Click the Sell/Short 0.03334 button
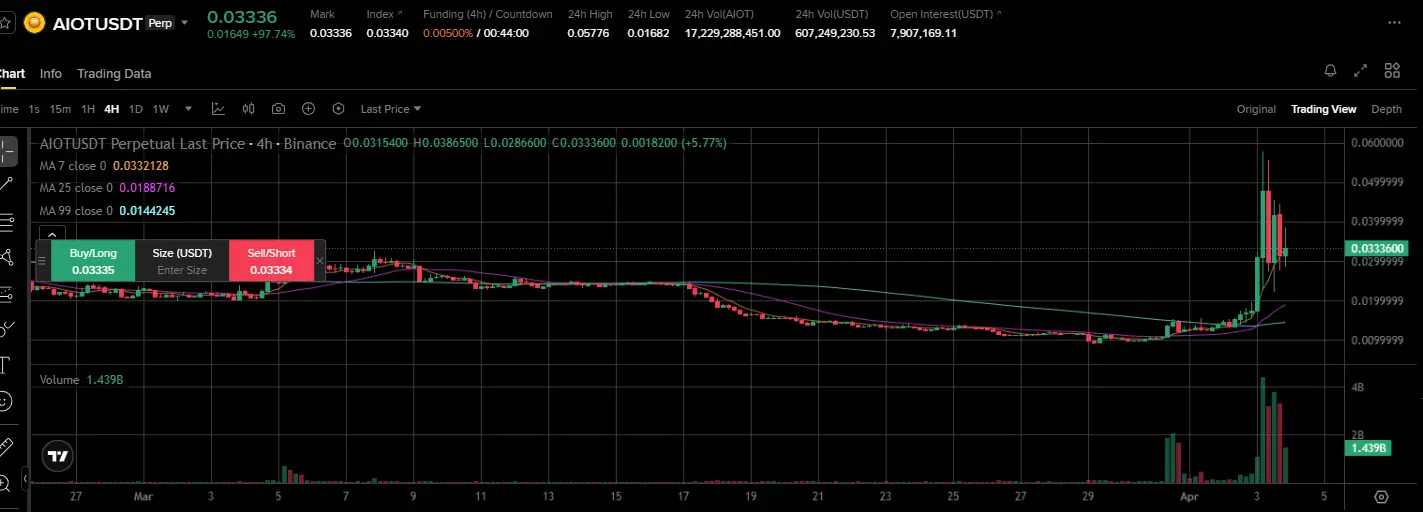 point(271,261)
